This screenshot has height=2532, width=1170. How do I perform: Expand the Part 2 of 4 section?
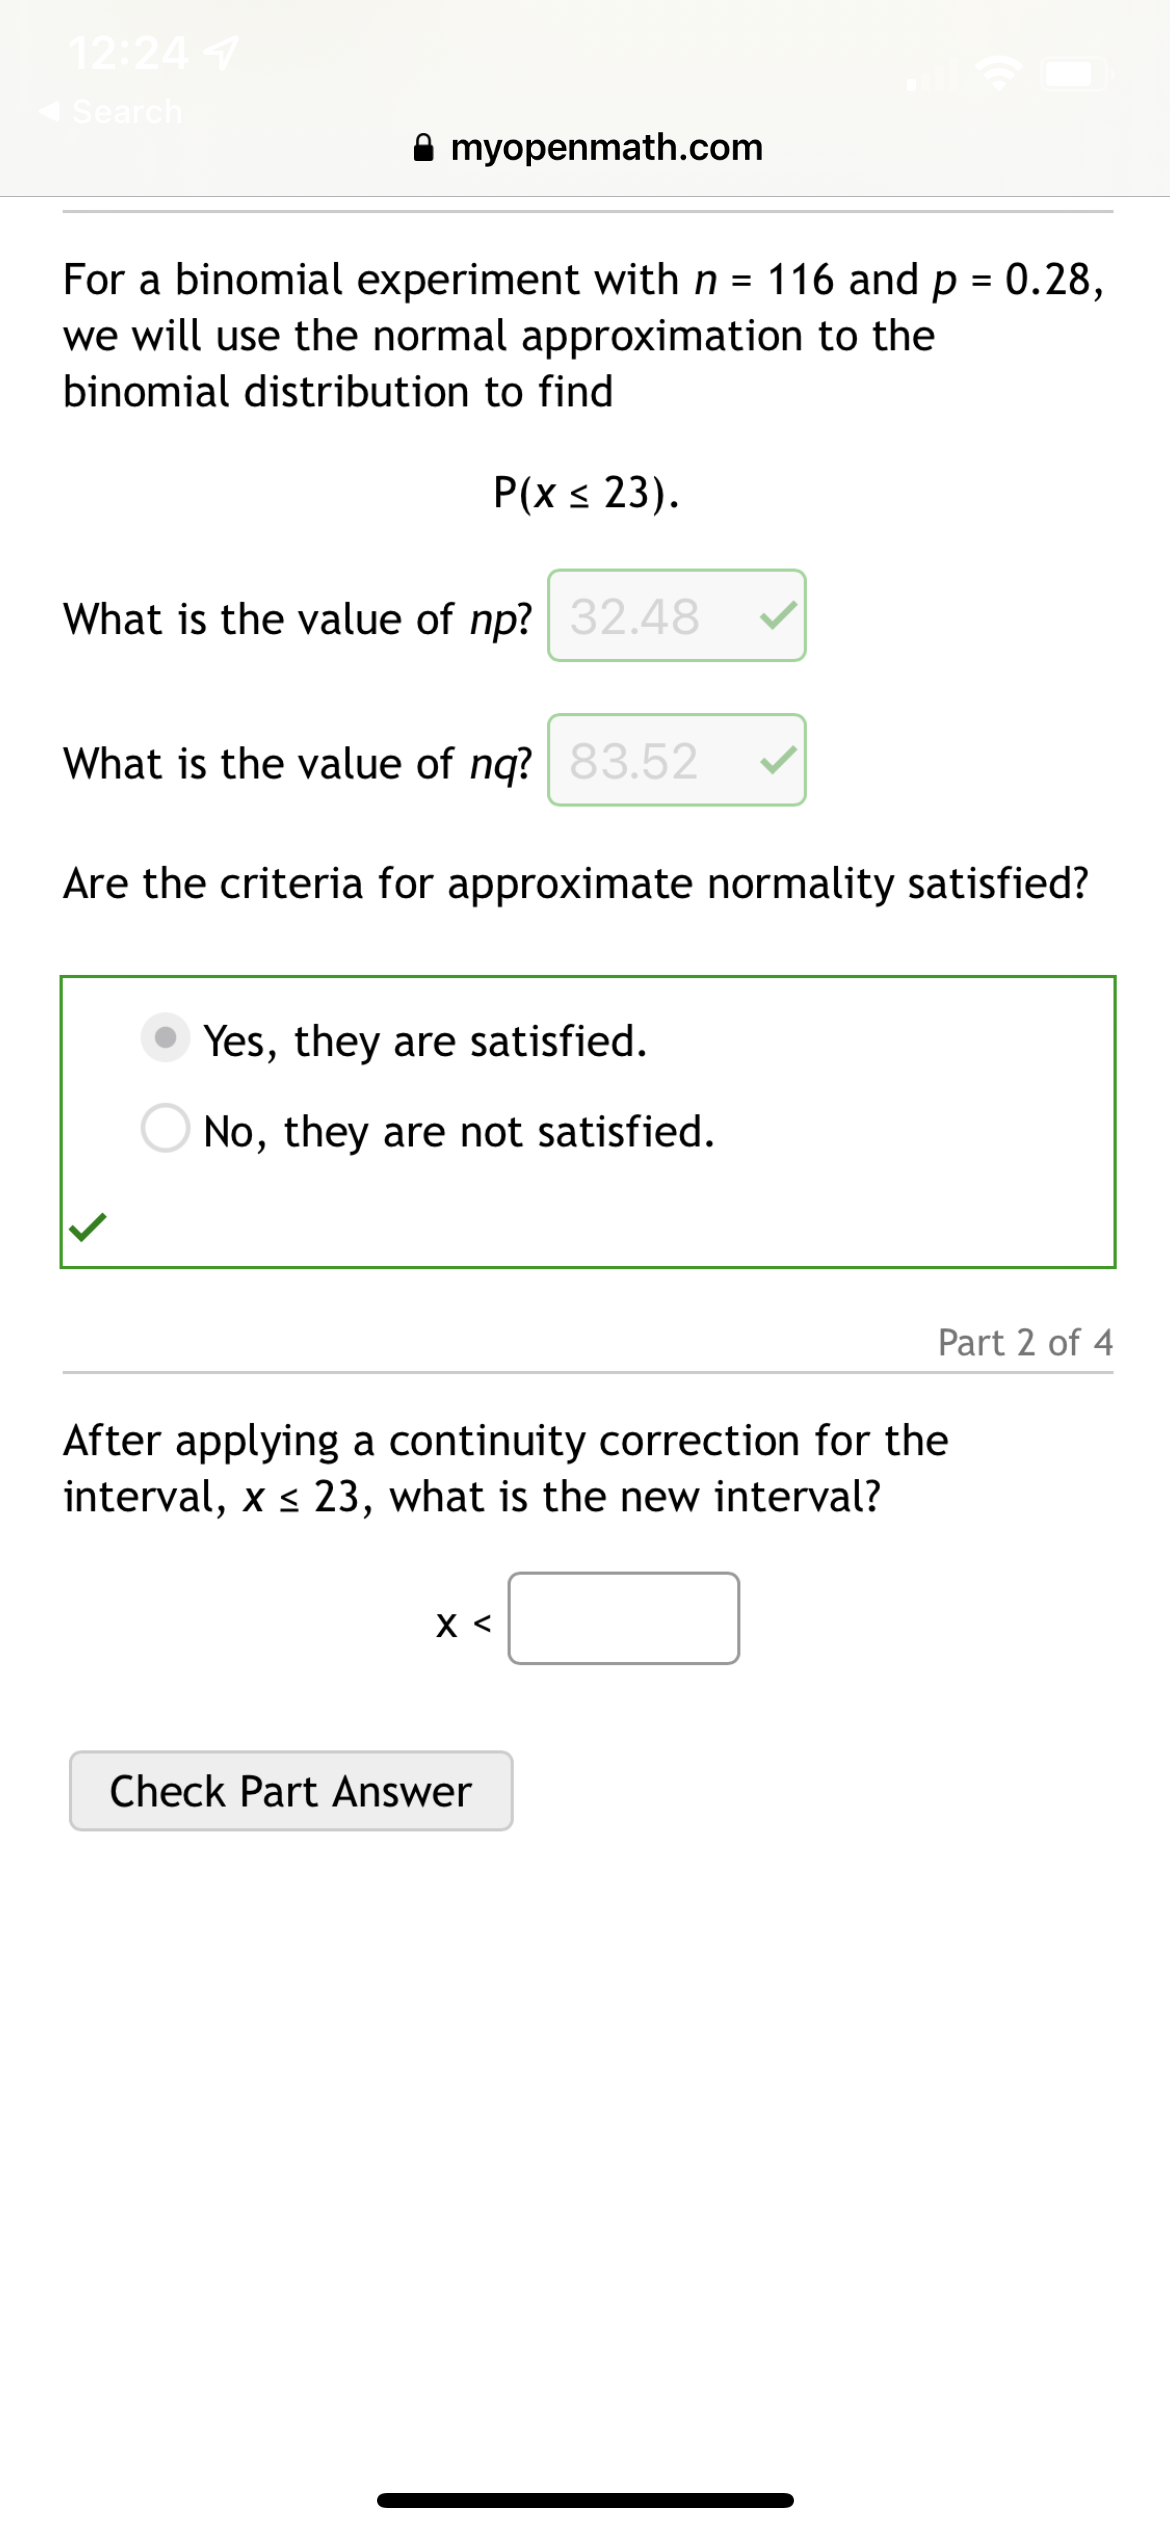[1025, 1343]
